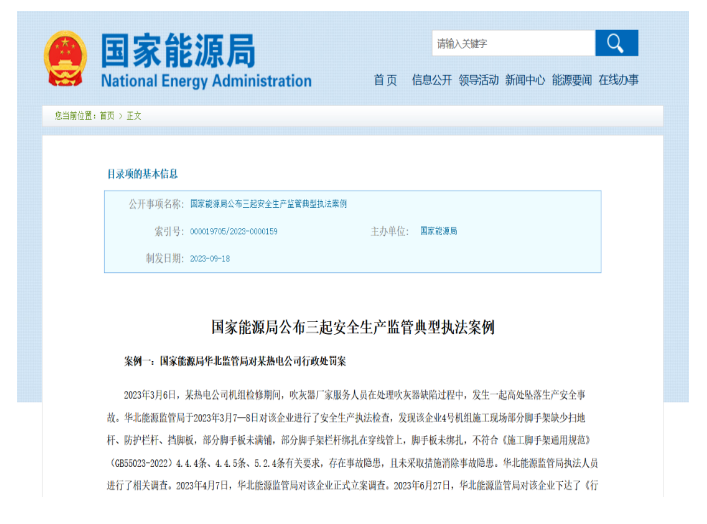707x524 pixels.
Task: Click 正文 in the breadcrumb trail
Action: click(134, 116)
